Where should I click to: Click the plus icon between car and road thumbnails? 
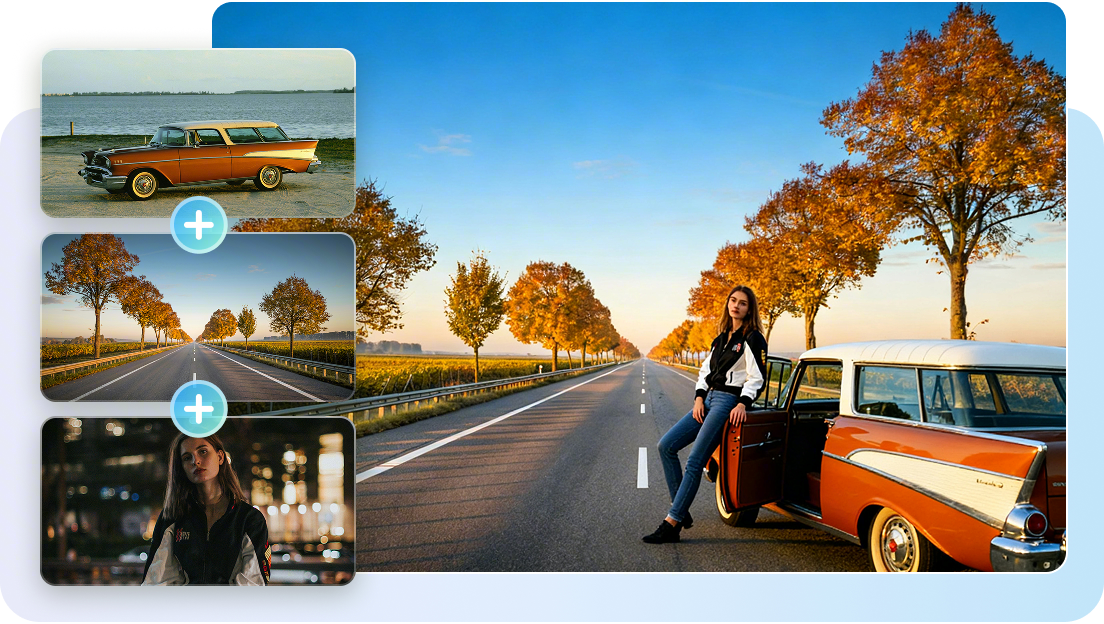coord(199,225)
